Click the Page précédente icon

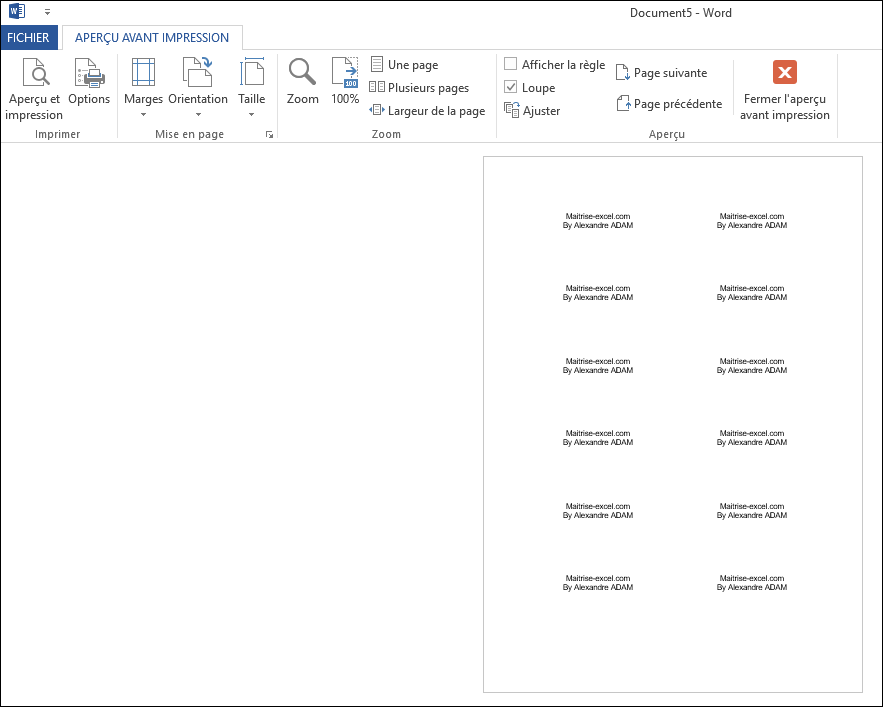[x=623, y=104]
